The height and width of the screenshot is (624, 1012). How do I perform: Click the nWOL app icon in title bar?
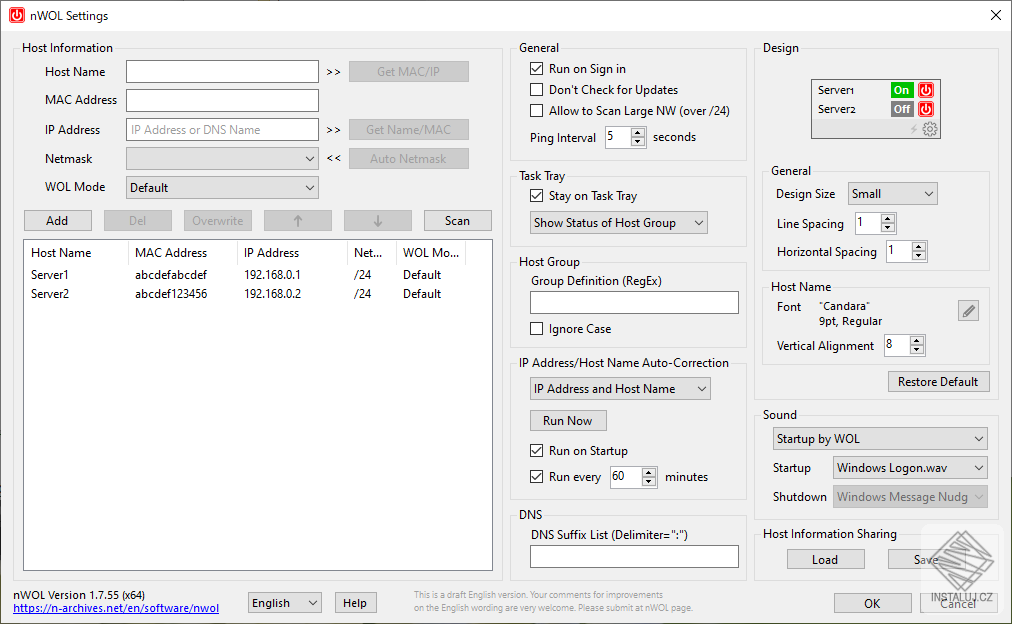(x=17, y=15)
